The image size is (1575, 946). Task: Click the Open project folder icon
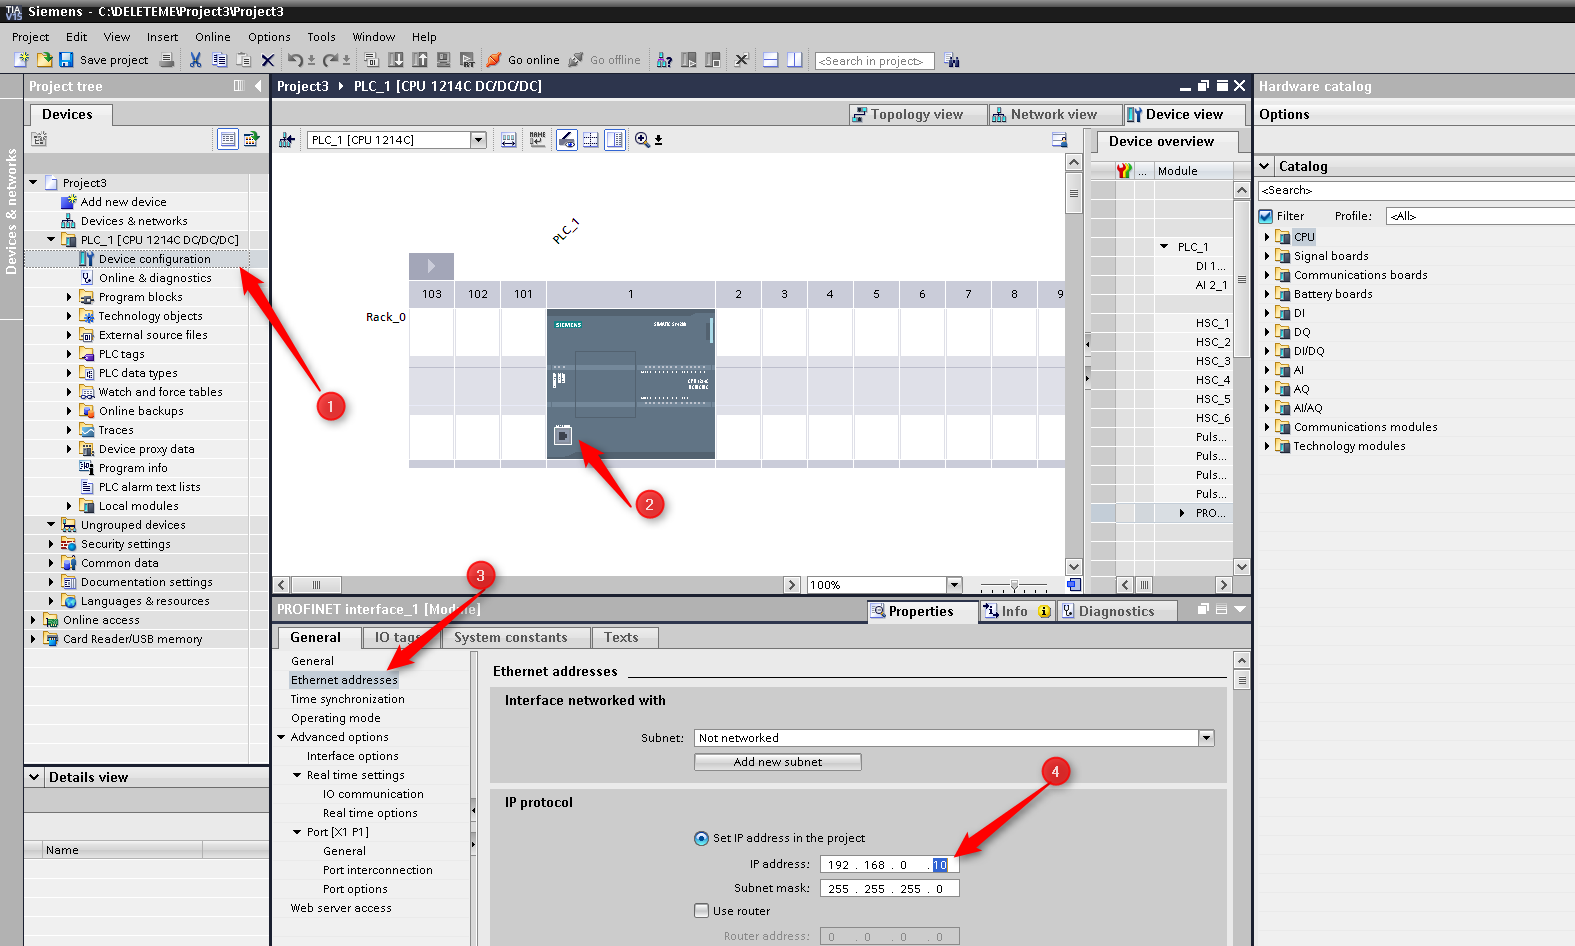tap(44, 60)
